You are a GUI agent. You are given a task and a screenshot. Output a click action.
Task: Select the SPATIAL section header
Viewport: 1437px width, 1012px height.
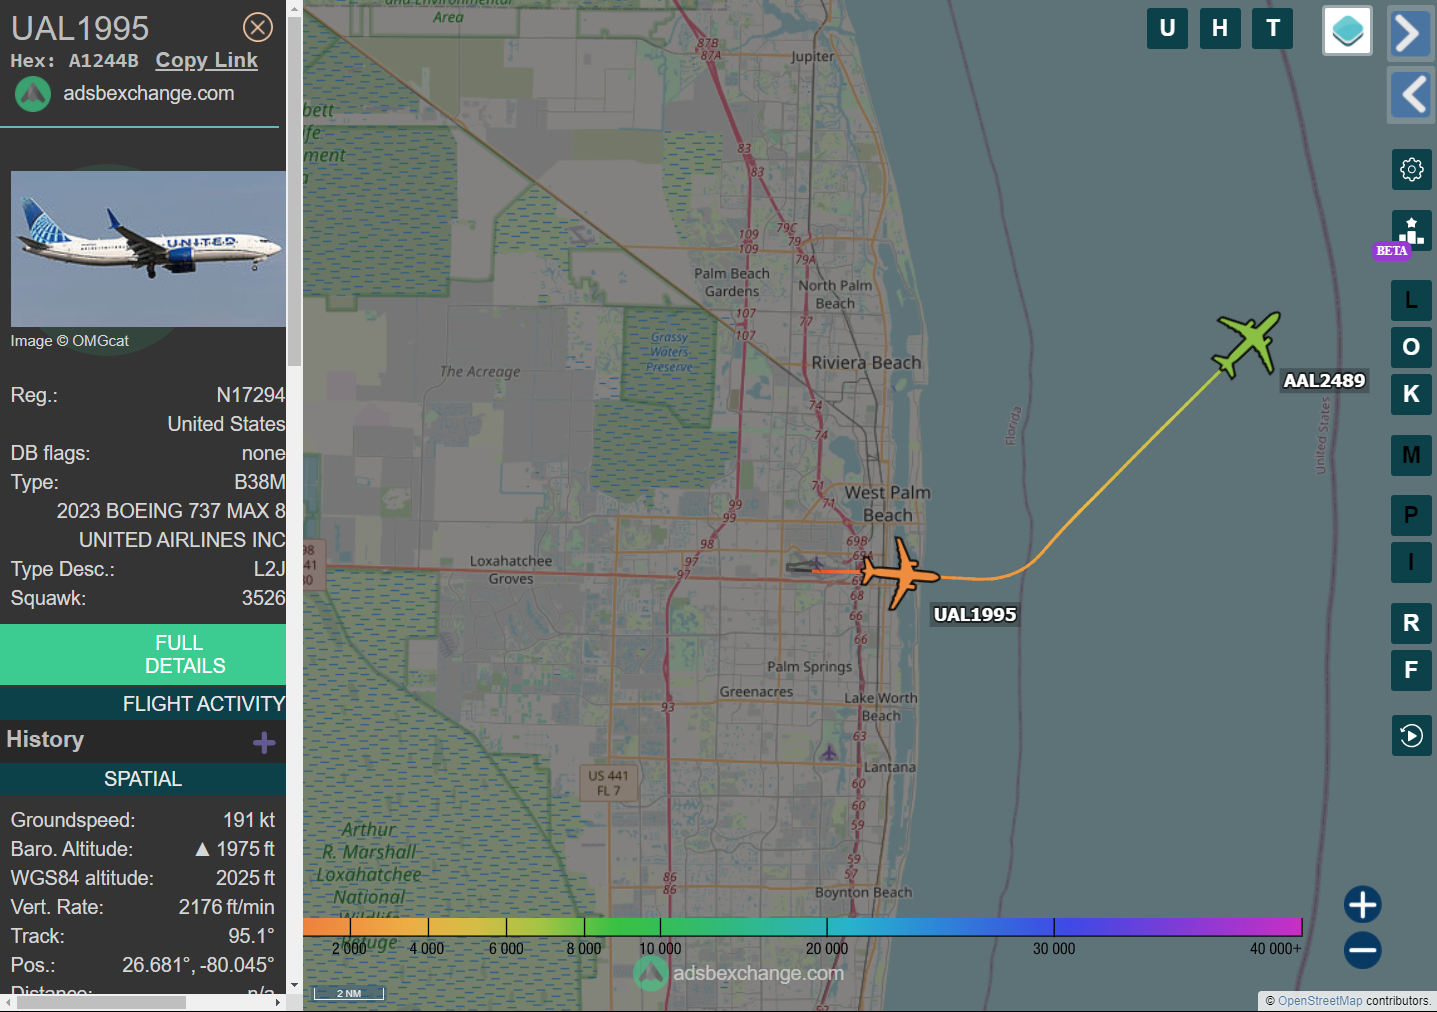(x=143, y=779)
